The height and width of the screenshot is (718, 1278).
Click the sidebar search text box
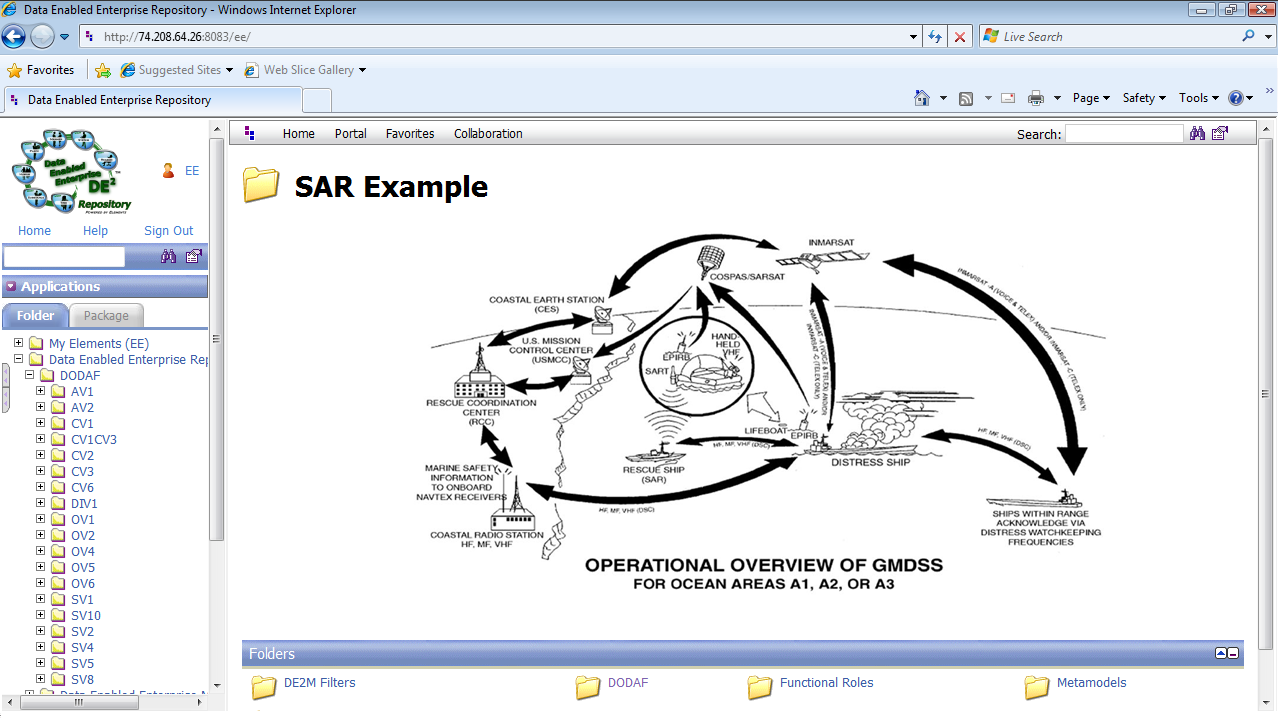point(64,257)
